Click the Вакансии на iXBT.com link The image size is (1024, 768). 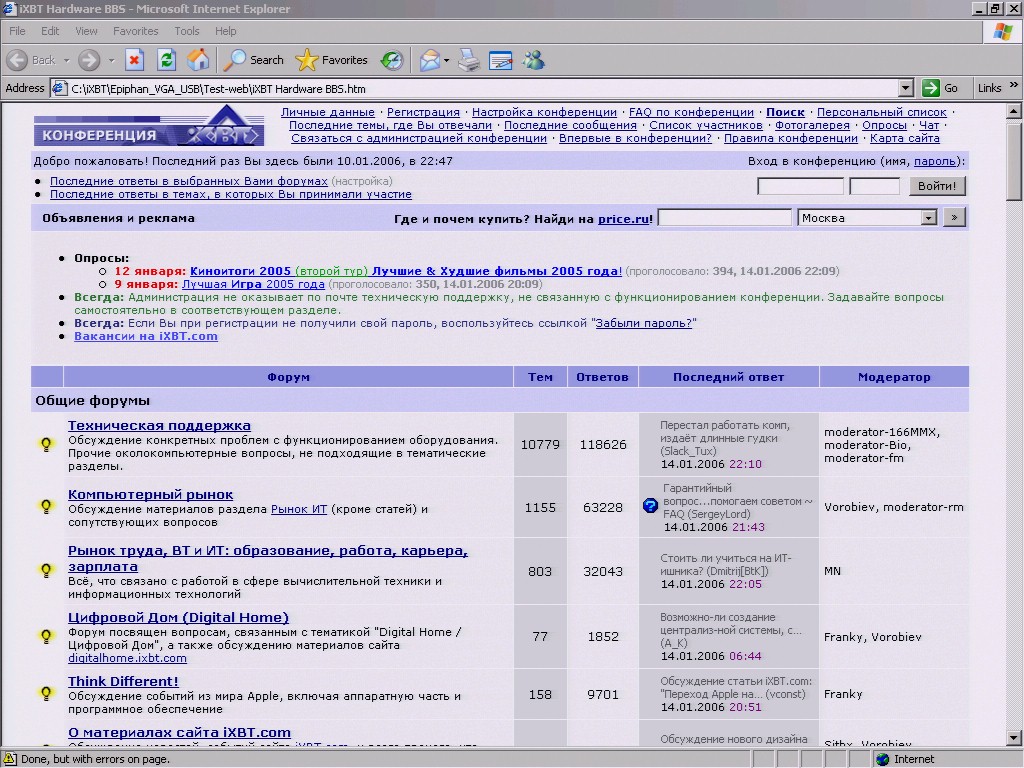coord(145,336)
